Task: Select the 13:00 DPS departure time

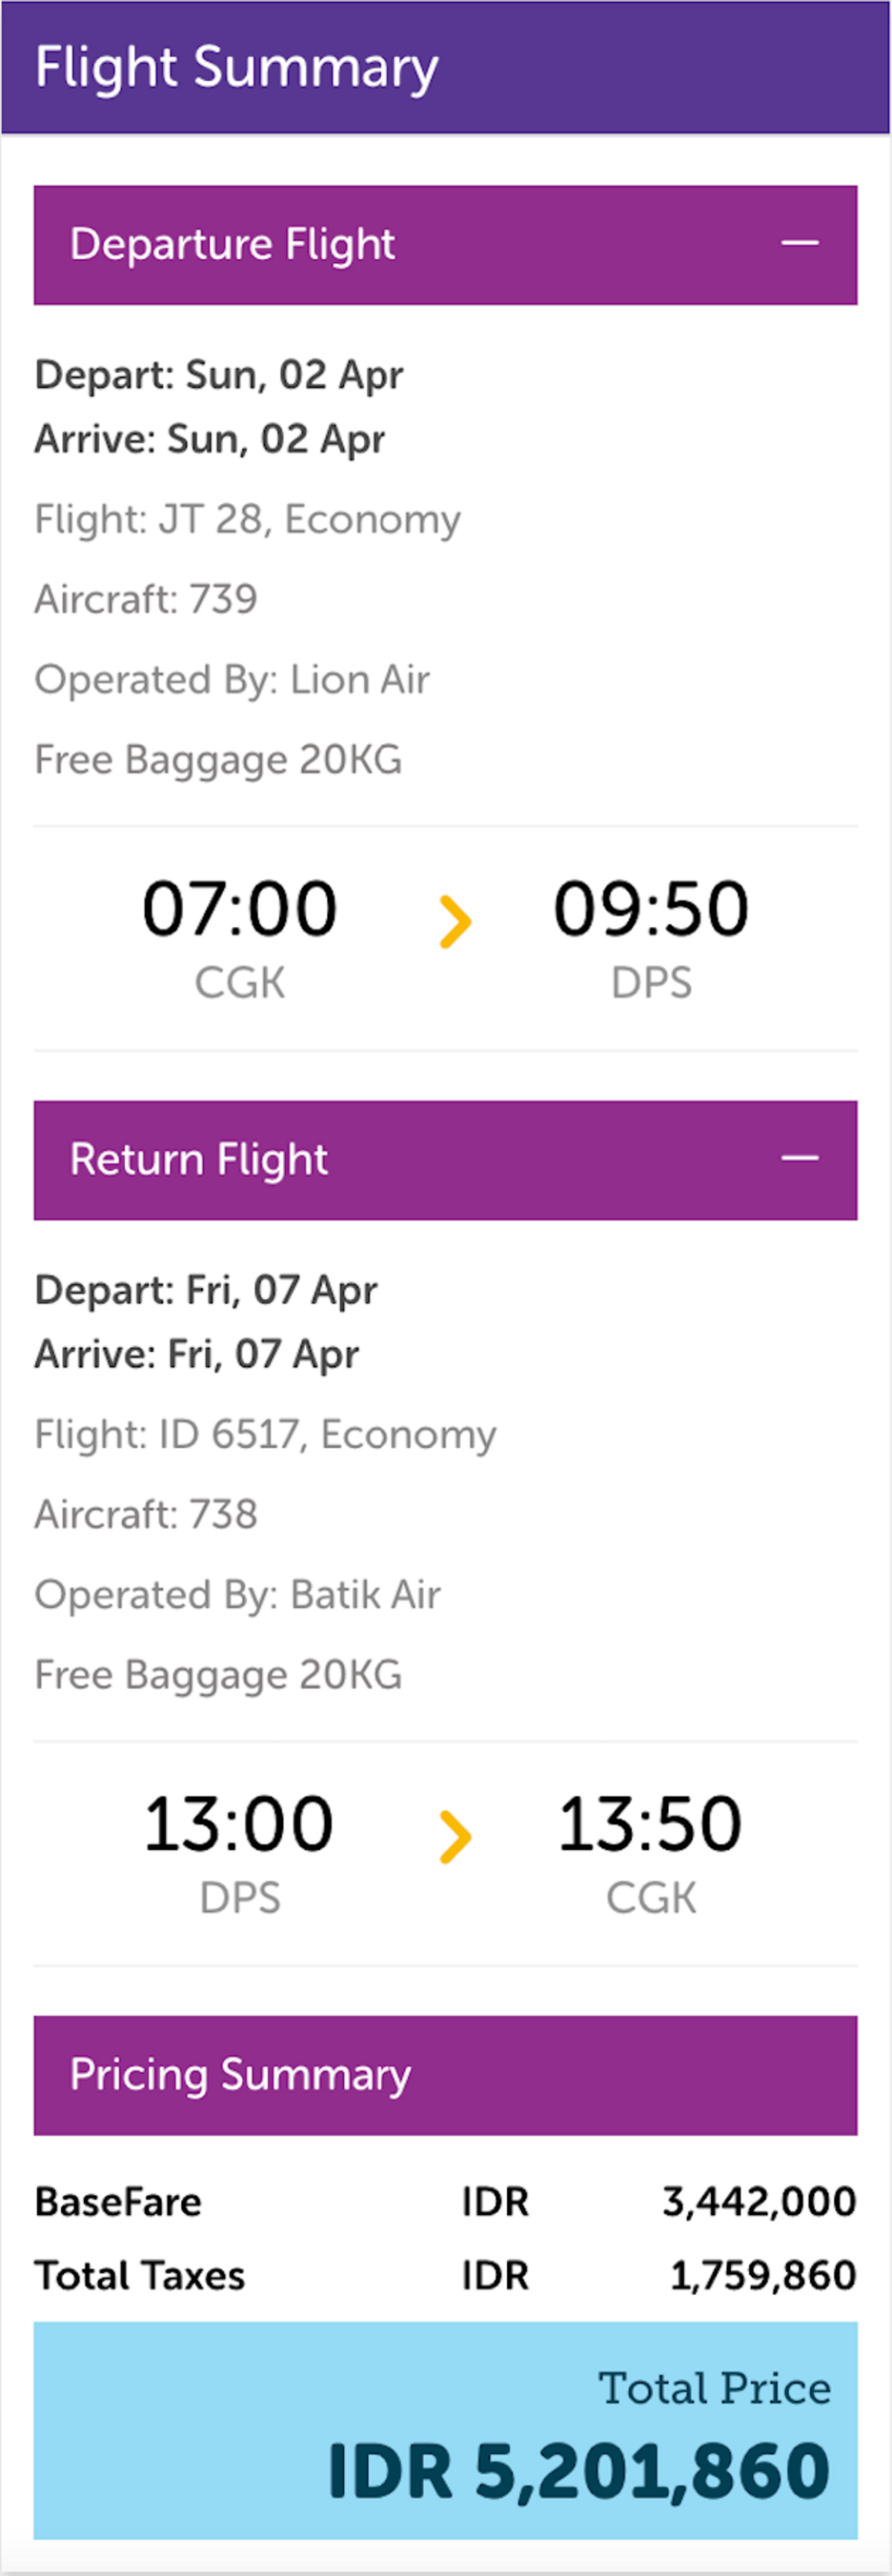Action: click(240, 1853)
